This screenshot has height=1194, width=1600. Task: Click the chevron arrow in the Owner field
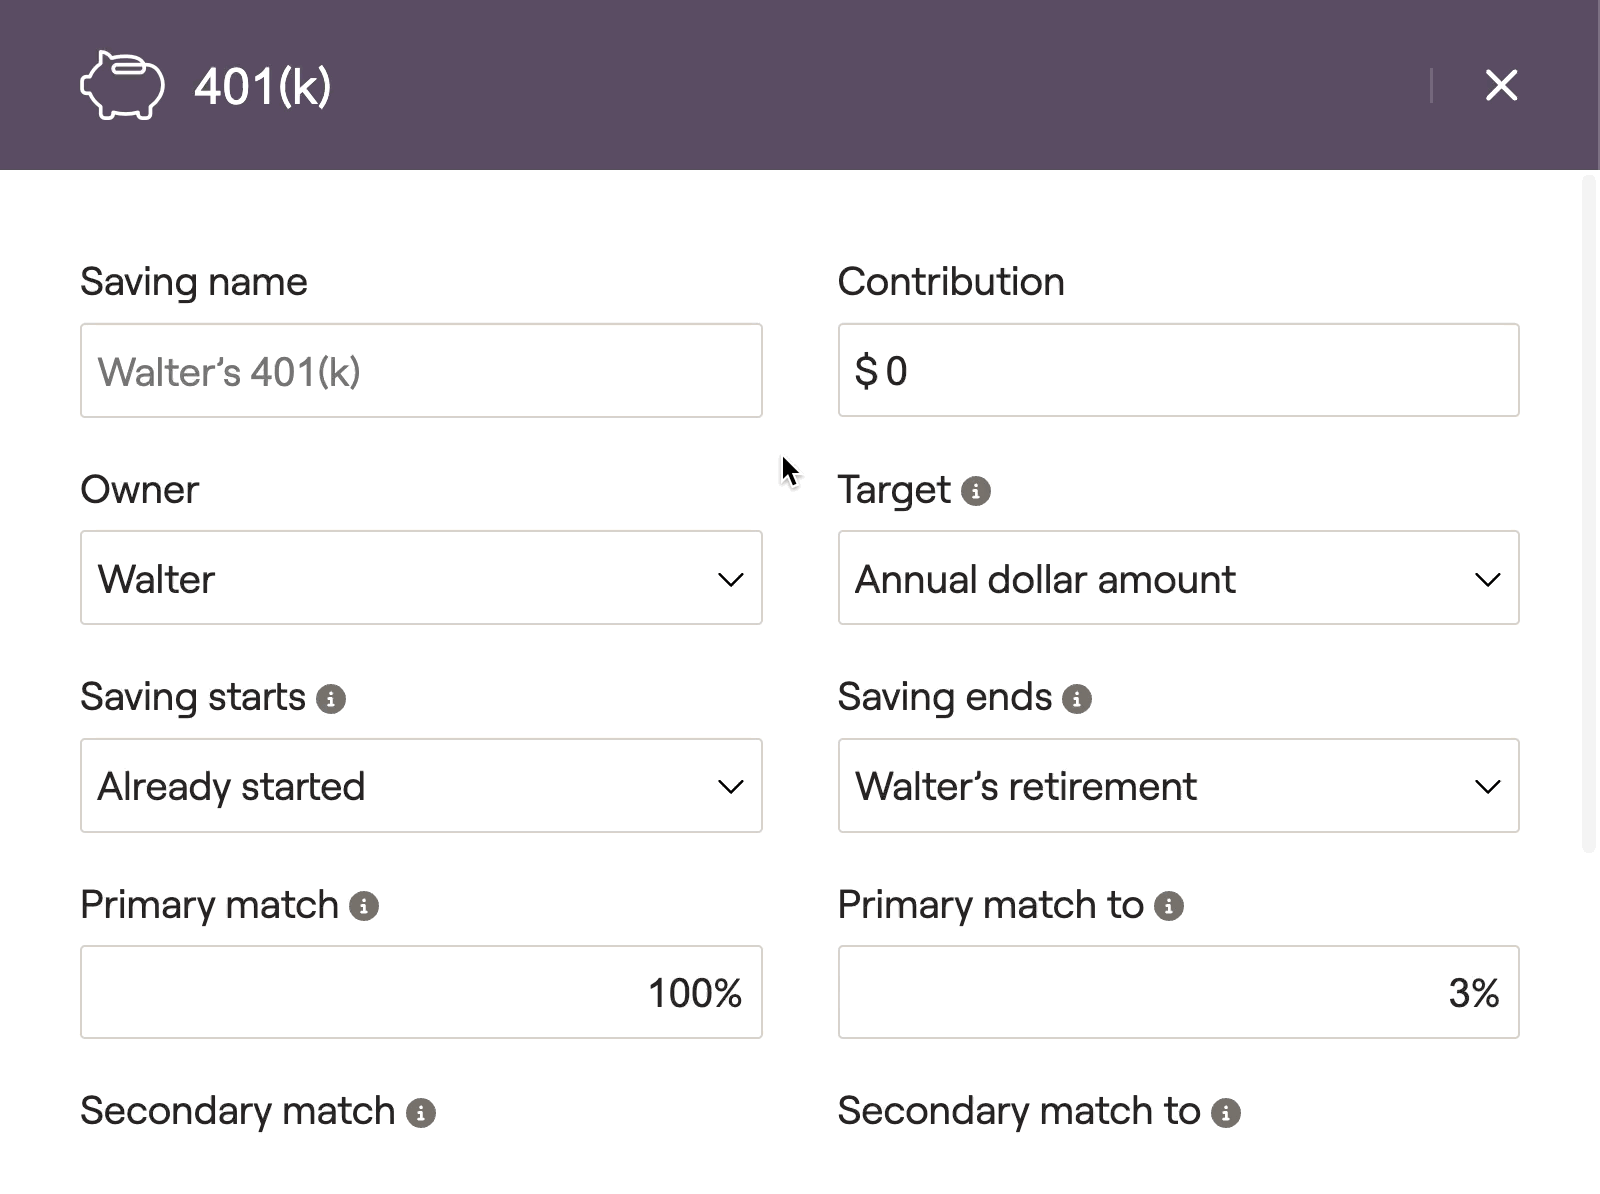pyautogui.click(x=731, y=580)
